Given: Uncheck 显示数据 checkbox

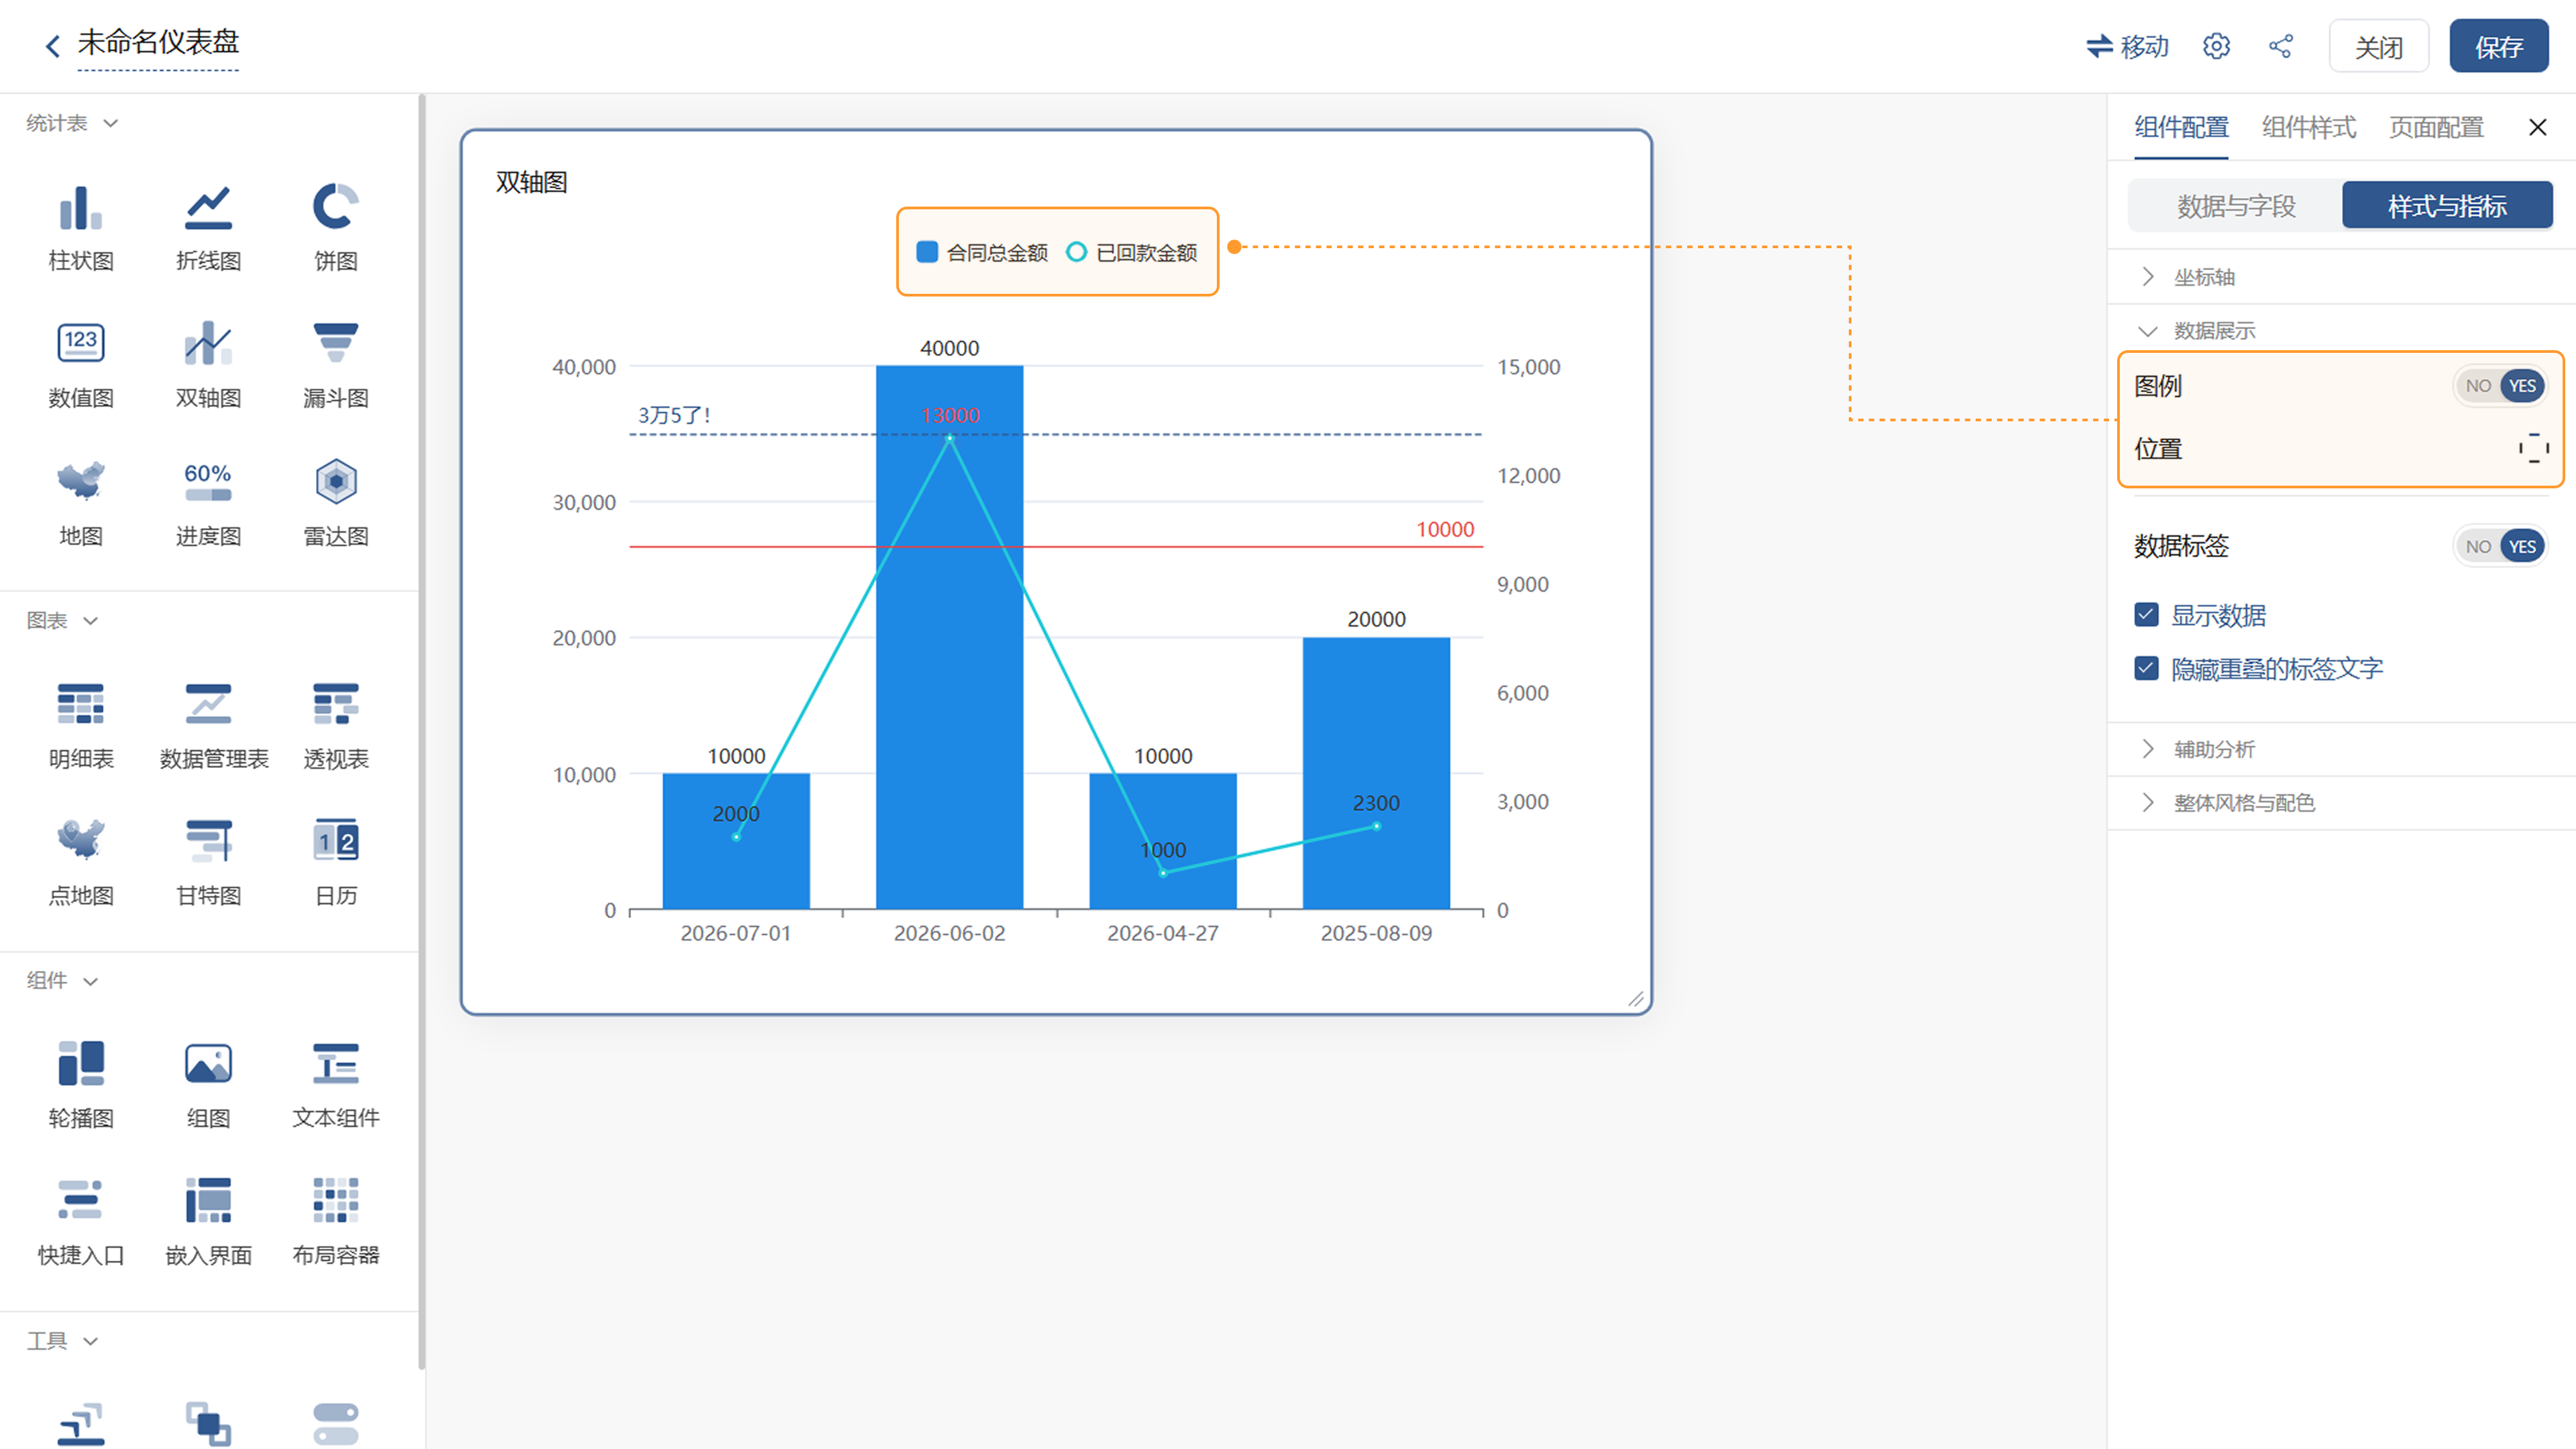Looking at the screenshot, I should click(x=2146, y=614).
